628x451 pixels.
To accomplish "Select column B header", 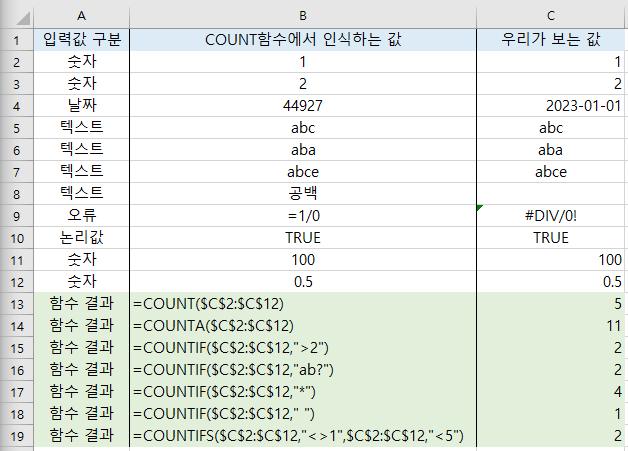I will [303, 16].
